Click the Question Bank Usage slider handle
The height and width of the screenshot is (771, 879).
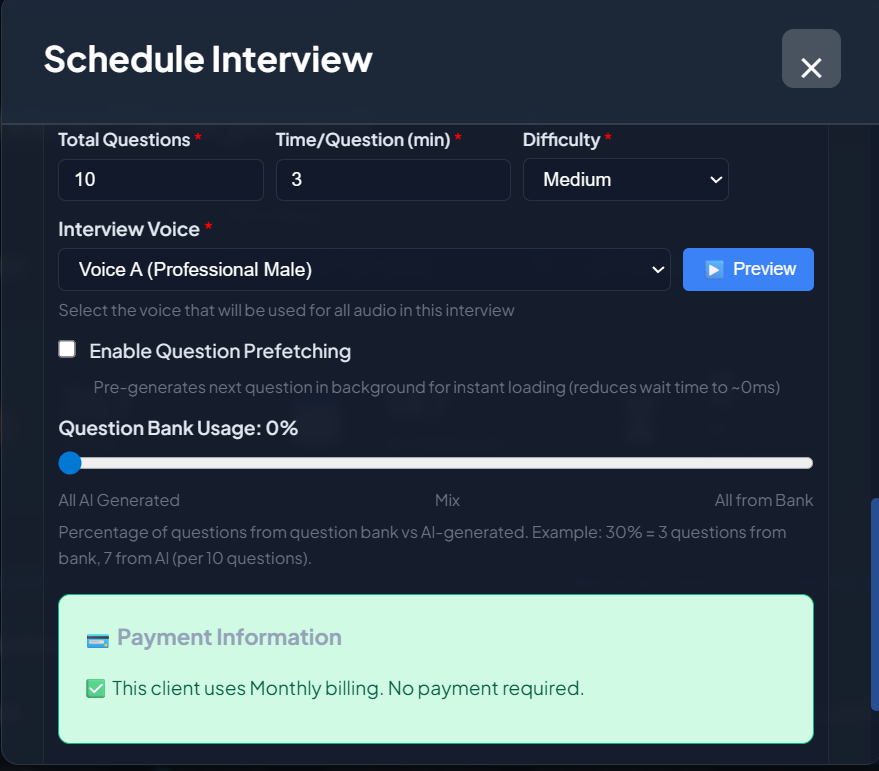coord(70,463)
